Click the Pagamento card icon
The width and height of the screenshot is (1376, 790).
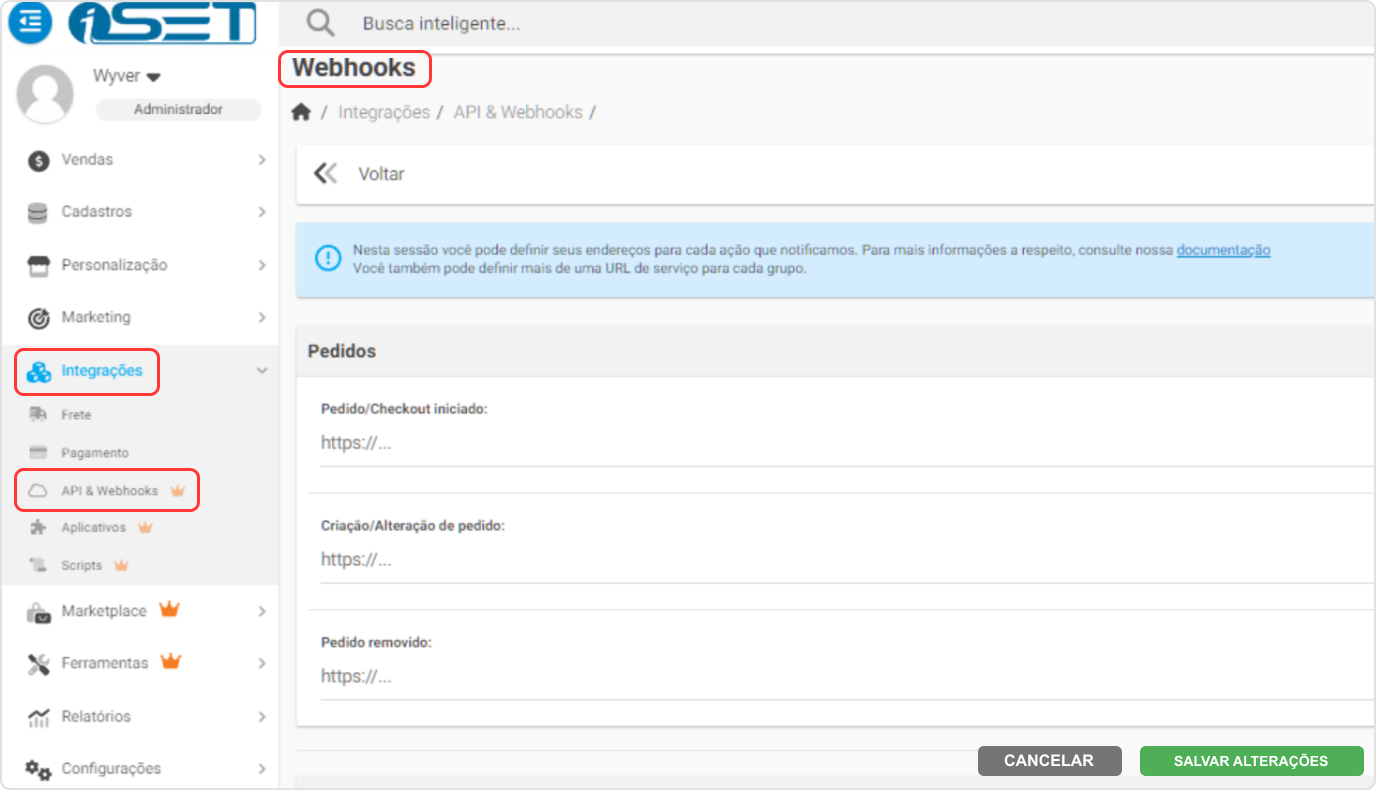(38, 453)
